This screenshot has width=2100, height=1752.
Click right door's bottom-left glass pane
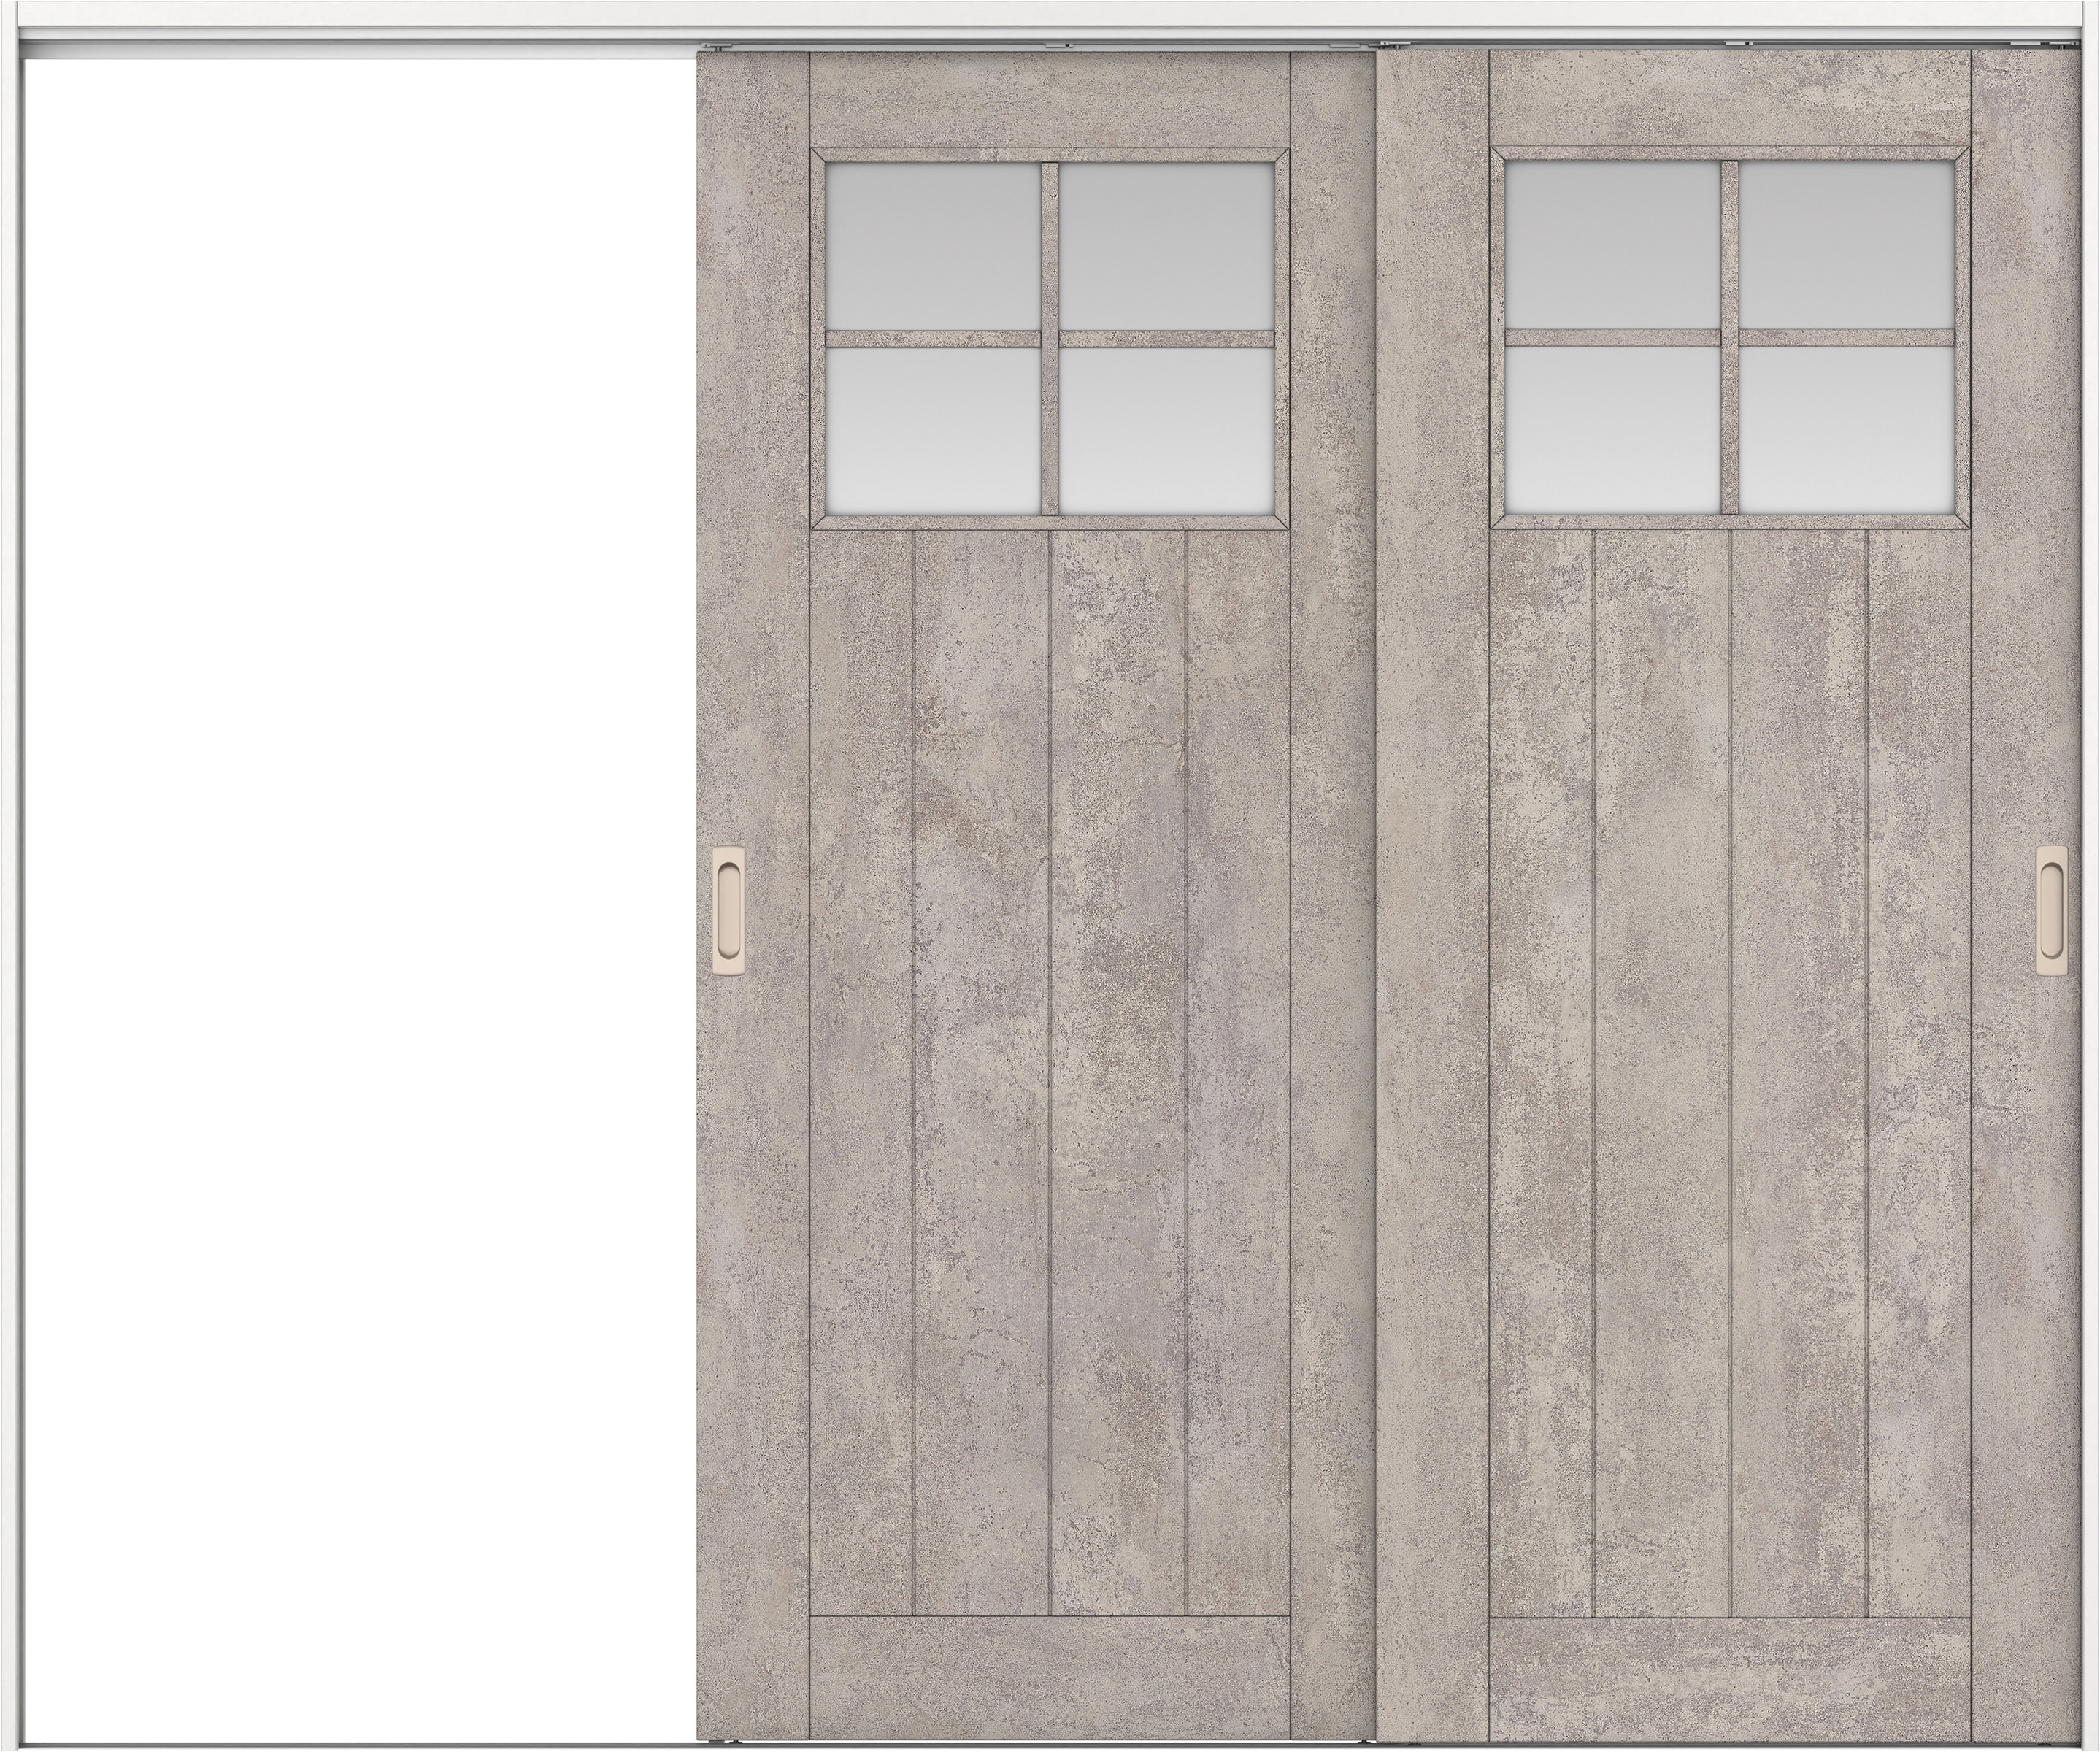click(x=1612, y=430)
